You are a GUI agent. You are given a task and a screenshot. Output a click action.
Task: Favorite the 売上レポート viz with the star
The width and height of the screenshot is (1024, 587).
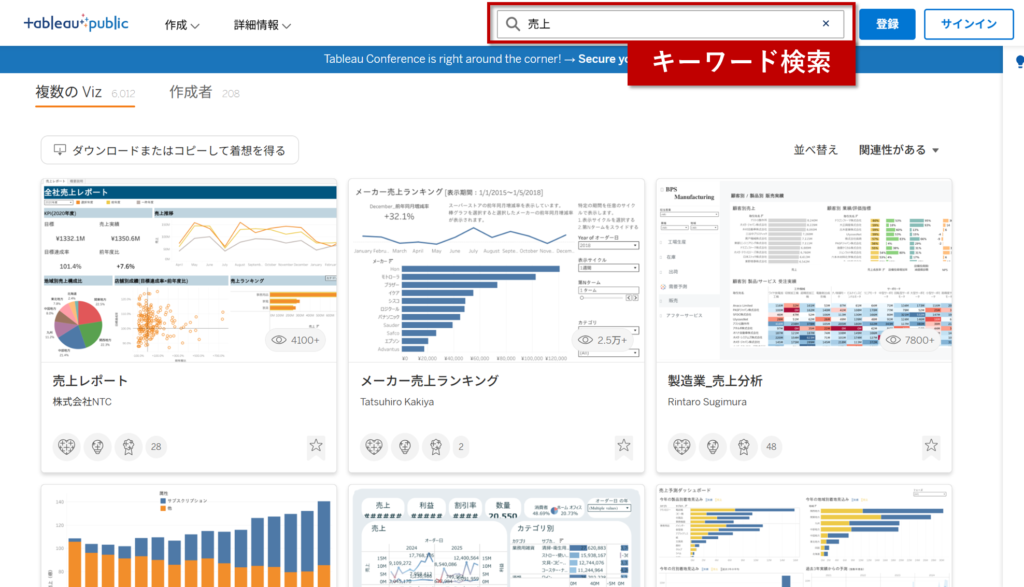[x=316, y=446]
